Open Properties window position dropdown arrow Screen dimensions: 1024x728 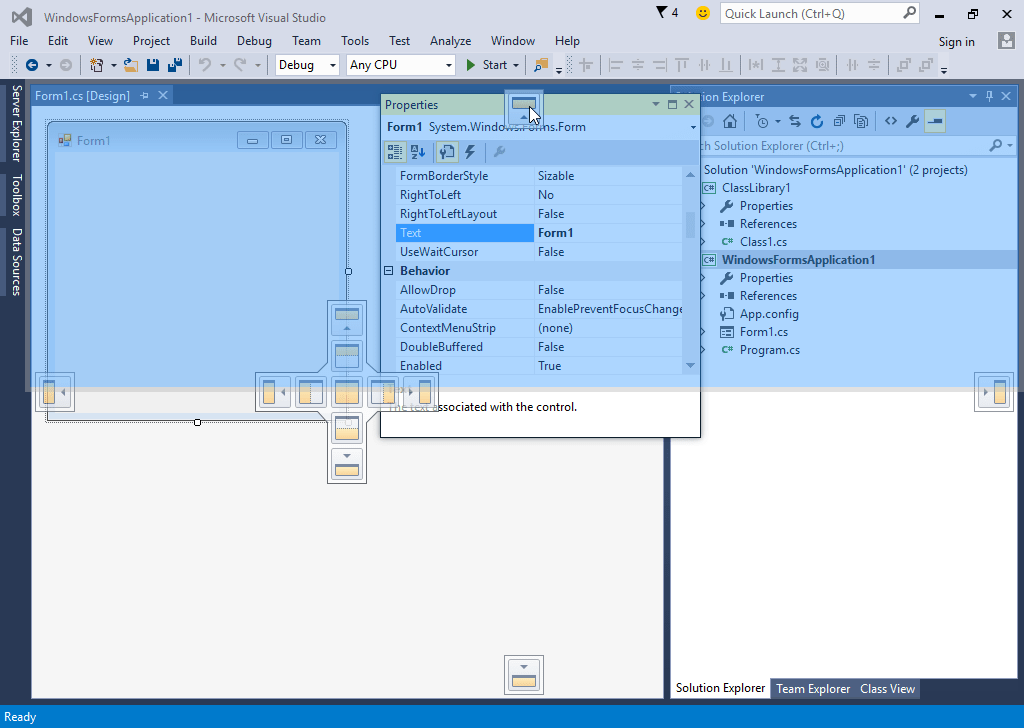coord(656,104)
